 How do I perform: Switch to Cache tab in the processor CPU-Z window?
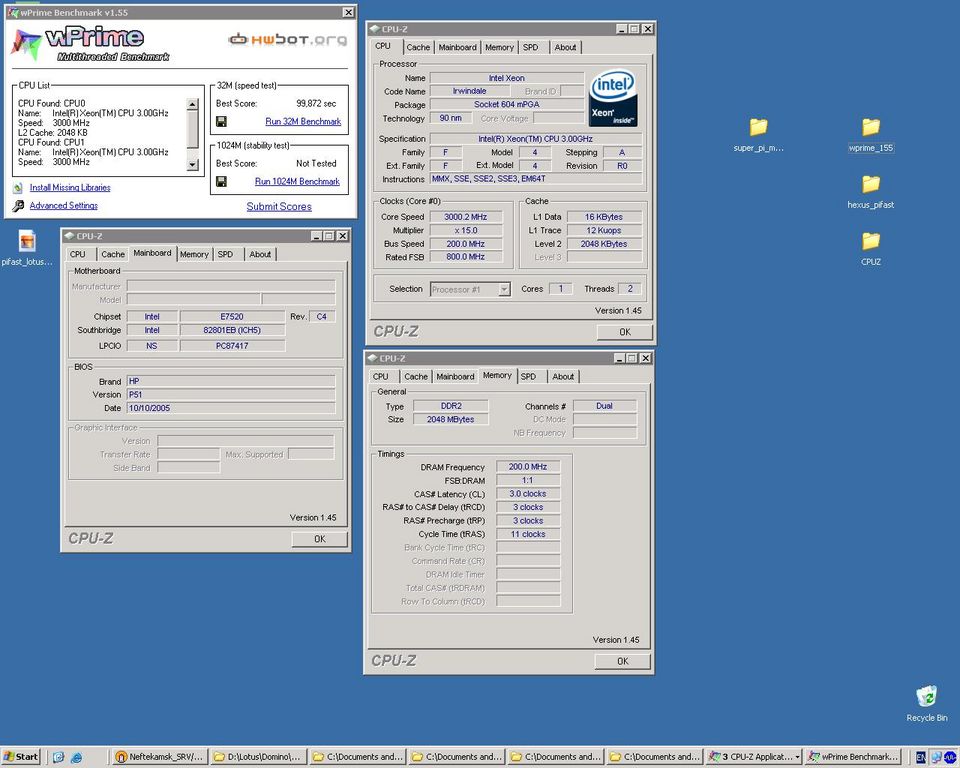point(418,47)
